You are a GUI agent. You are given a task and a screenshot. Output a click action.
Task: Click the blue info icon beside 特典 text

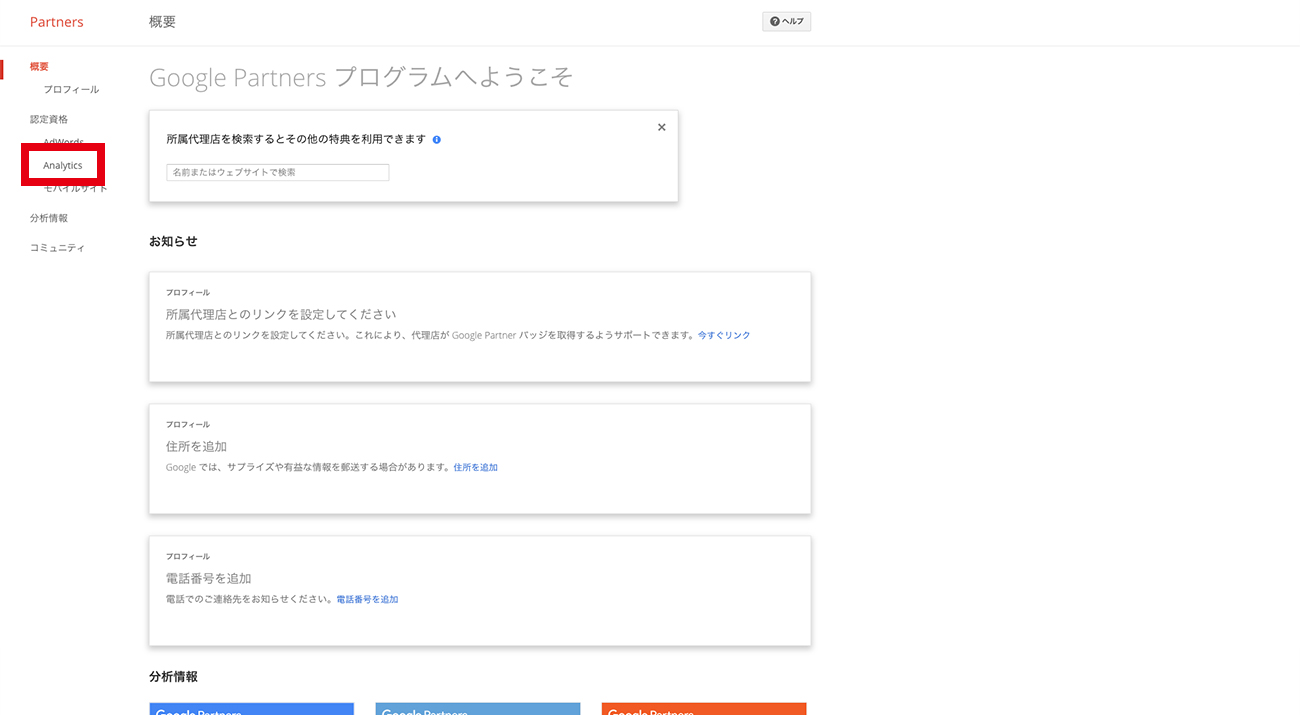[x=437, y=140]
